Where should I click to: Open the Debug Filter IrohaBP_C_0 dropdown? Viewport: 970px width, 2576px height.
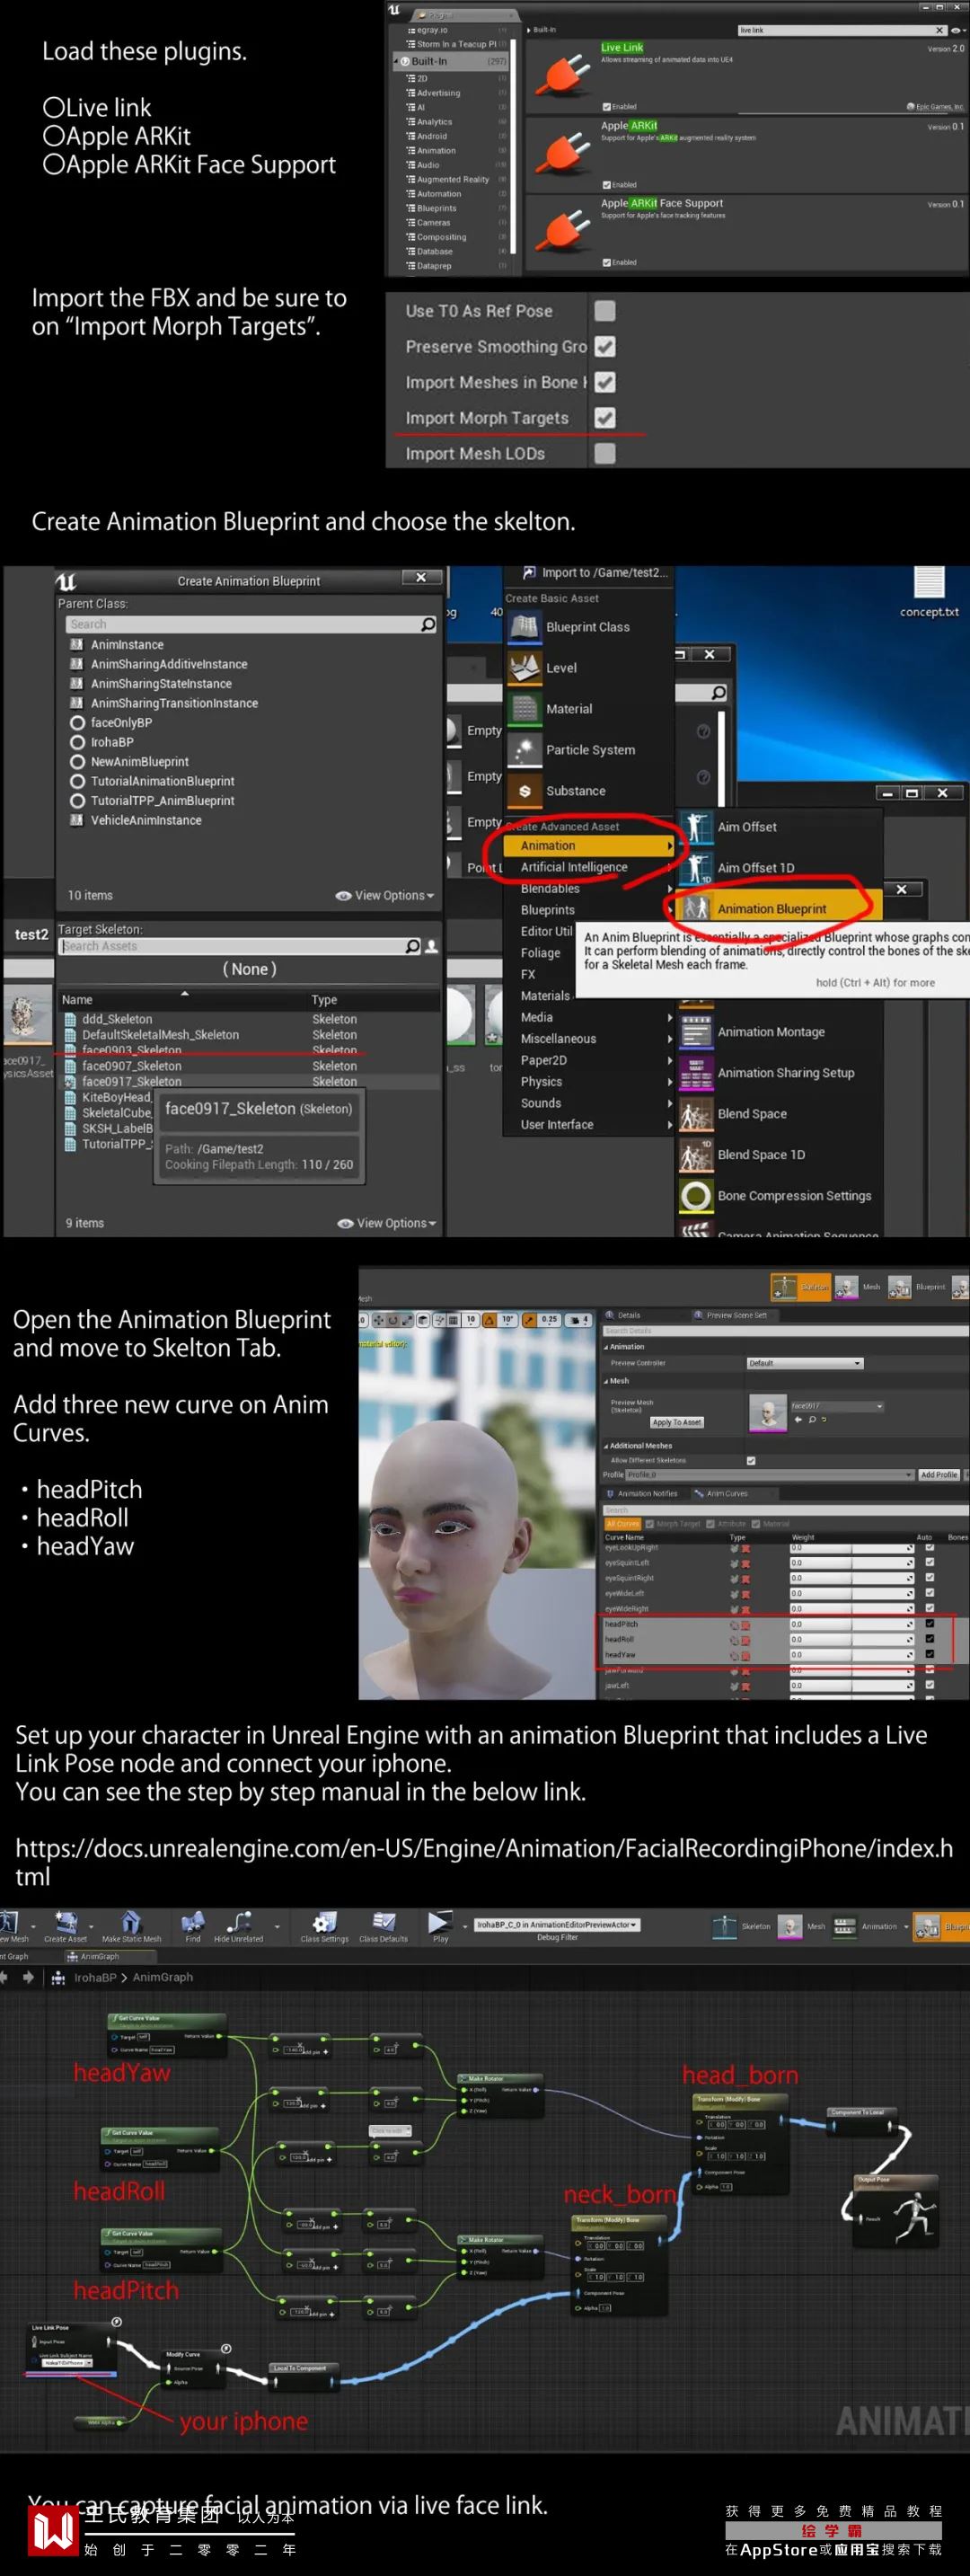[556, 1924]
